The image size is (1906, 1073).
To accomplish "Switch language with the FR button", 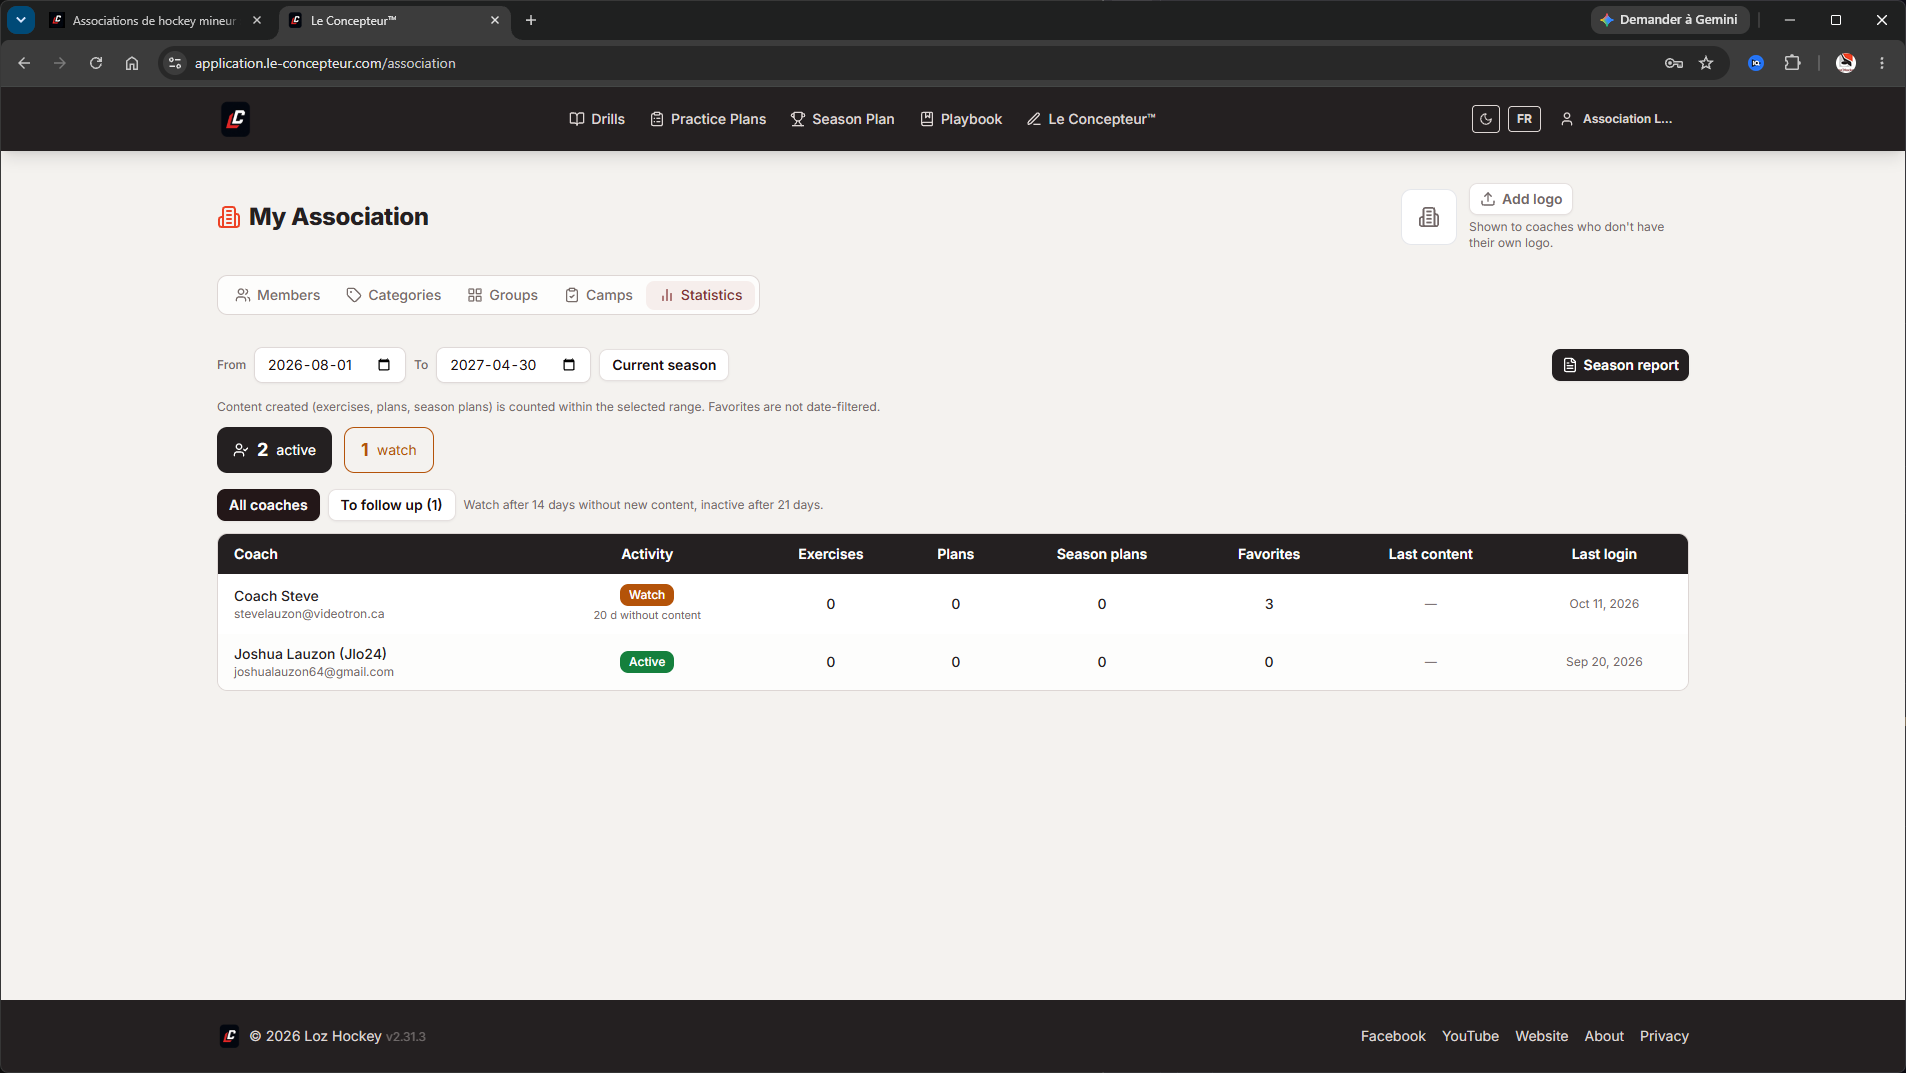I will coord(1524,119).
